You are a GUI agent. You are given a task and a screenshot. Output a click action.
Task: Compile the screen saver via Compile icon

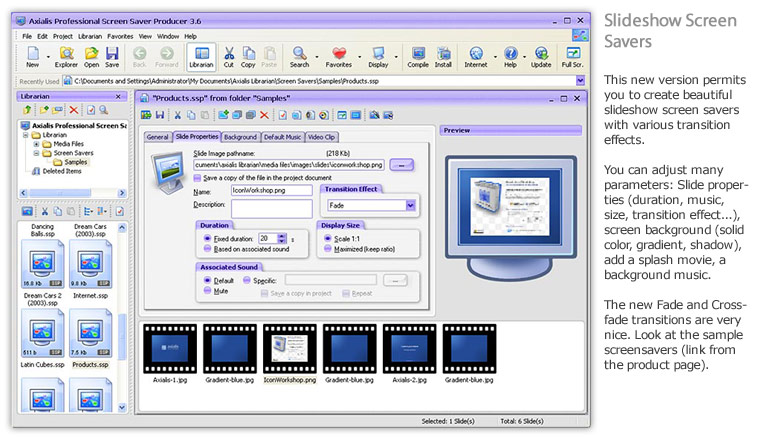coord(418,57)
